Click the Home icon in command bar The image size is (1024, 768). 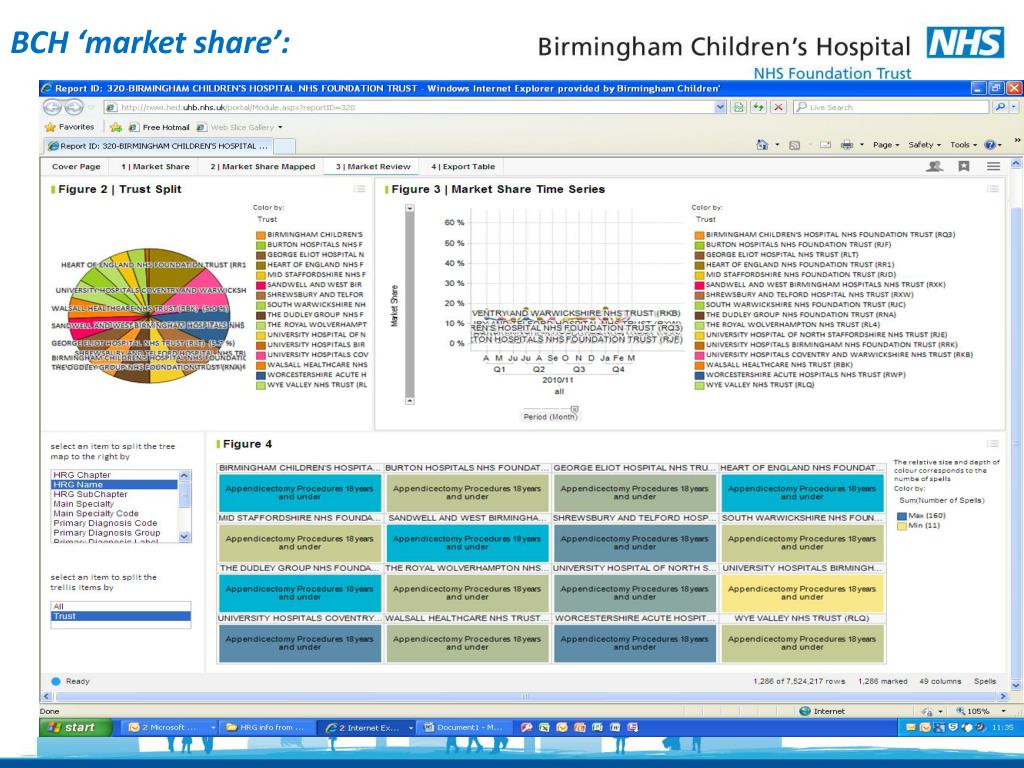coord(761,145)
